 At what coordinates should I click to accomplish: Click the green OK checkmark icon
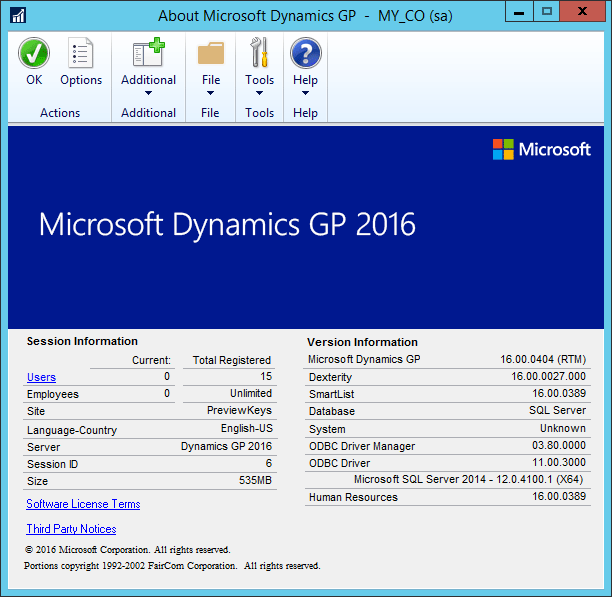pos(34,53)
